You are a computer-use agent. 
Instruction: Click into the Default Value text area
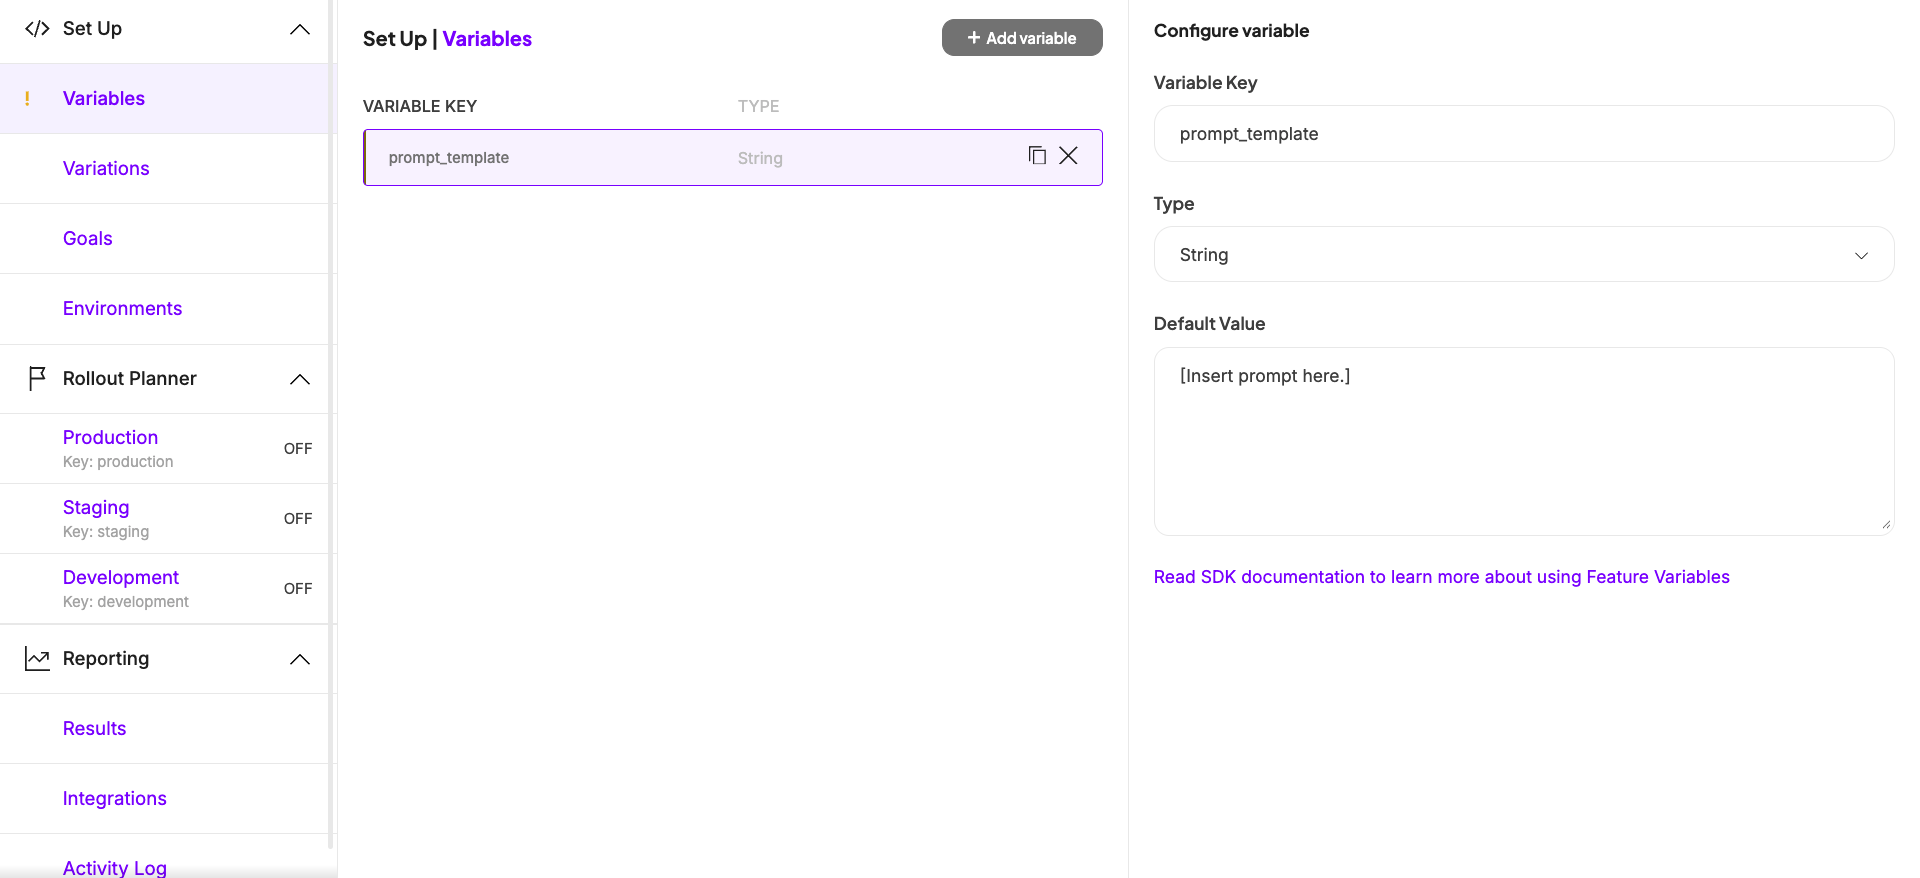pyautogui.click(x=1524, y=441)
